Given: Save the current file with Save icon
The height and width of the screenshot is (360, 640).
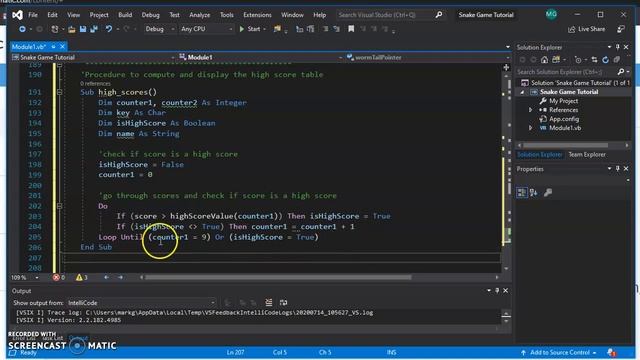Looking at the screenshot, I should pyautogui.click(x=83, y=29).
